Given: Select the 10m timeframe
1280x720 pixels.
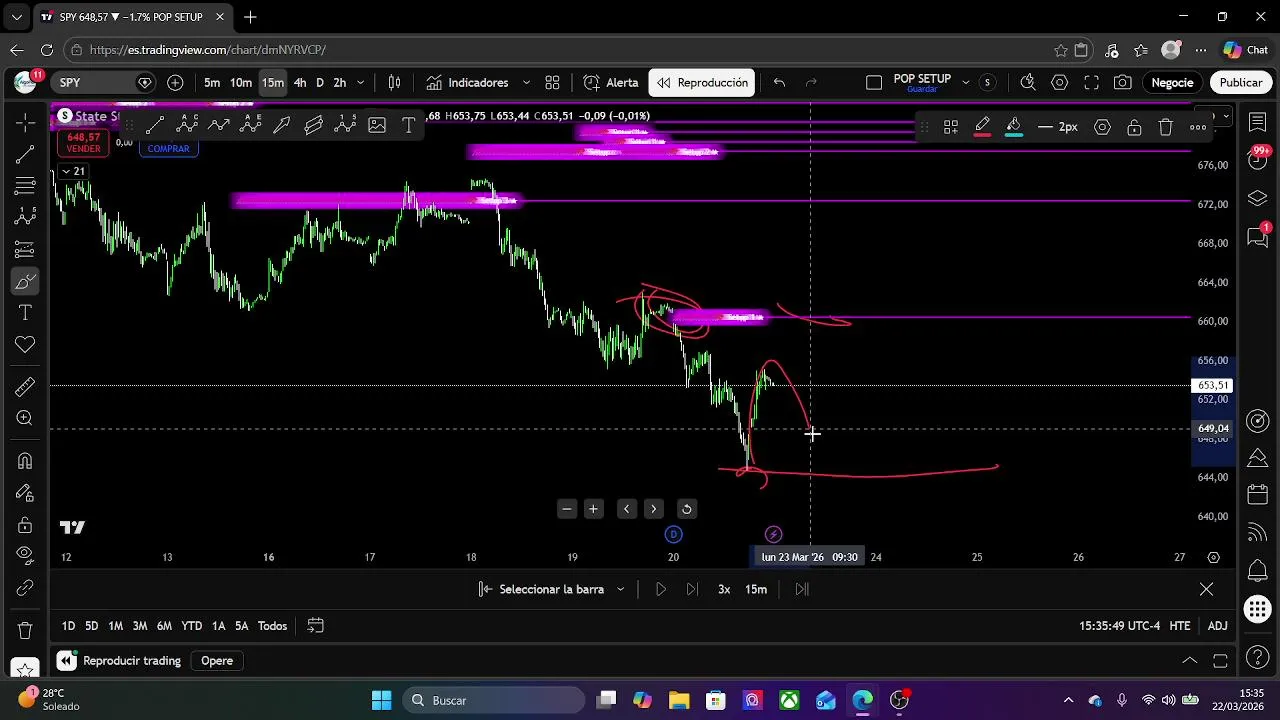Looking at the screenshot, I should [x=241, y=83].
